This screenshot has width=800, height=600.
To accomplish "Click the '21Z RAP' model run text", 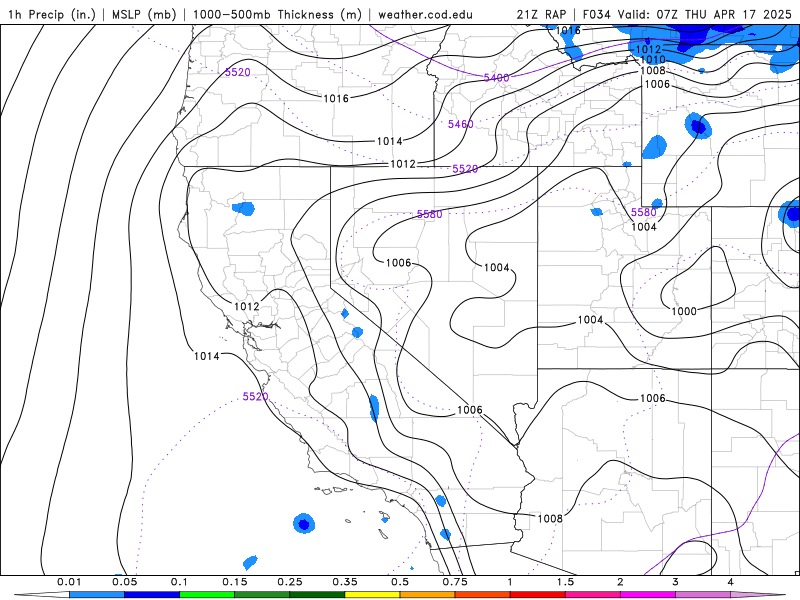I will (x=541, y=14).
